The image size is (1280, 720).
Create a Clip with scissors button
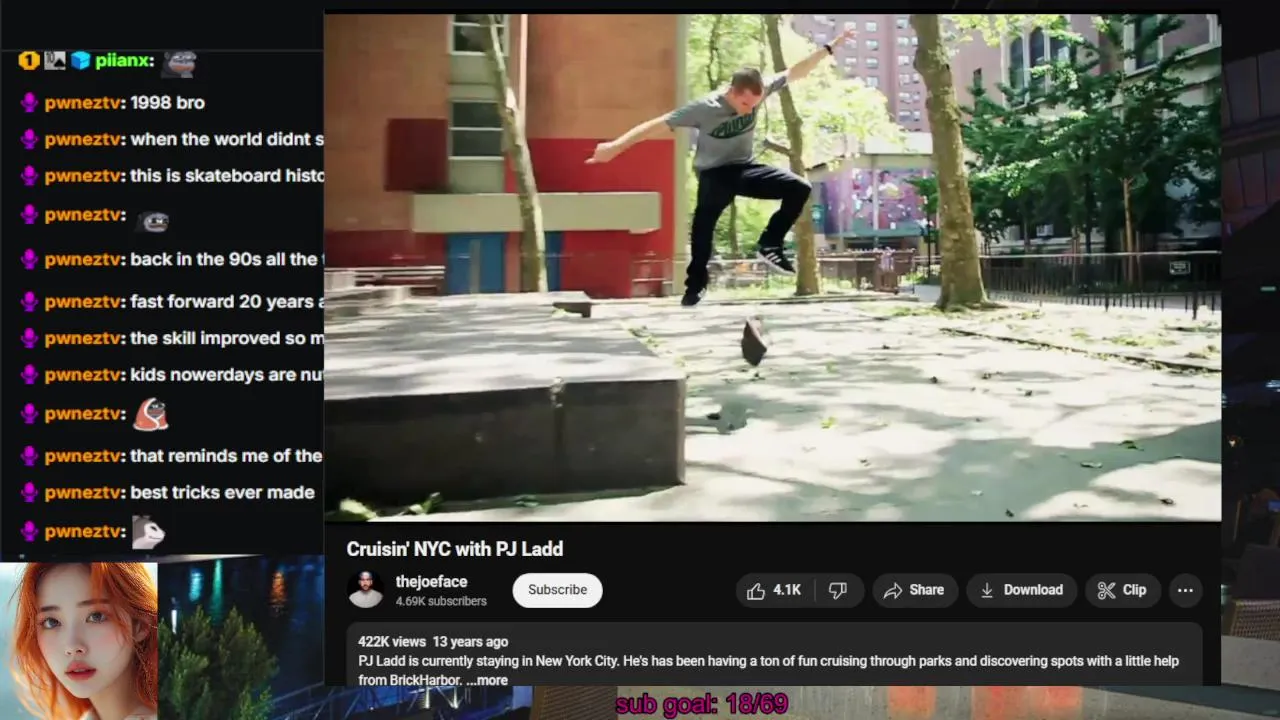point(1122,590)
